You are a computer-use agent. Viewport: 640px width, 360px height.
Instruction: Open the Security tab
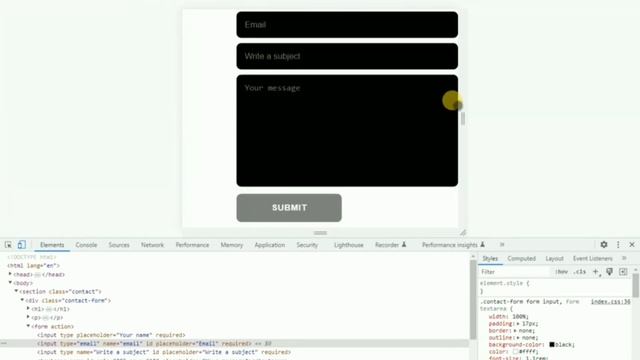307,245
